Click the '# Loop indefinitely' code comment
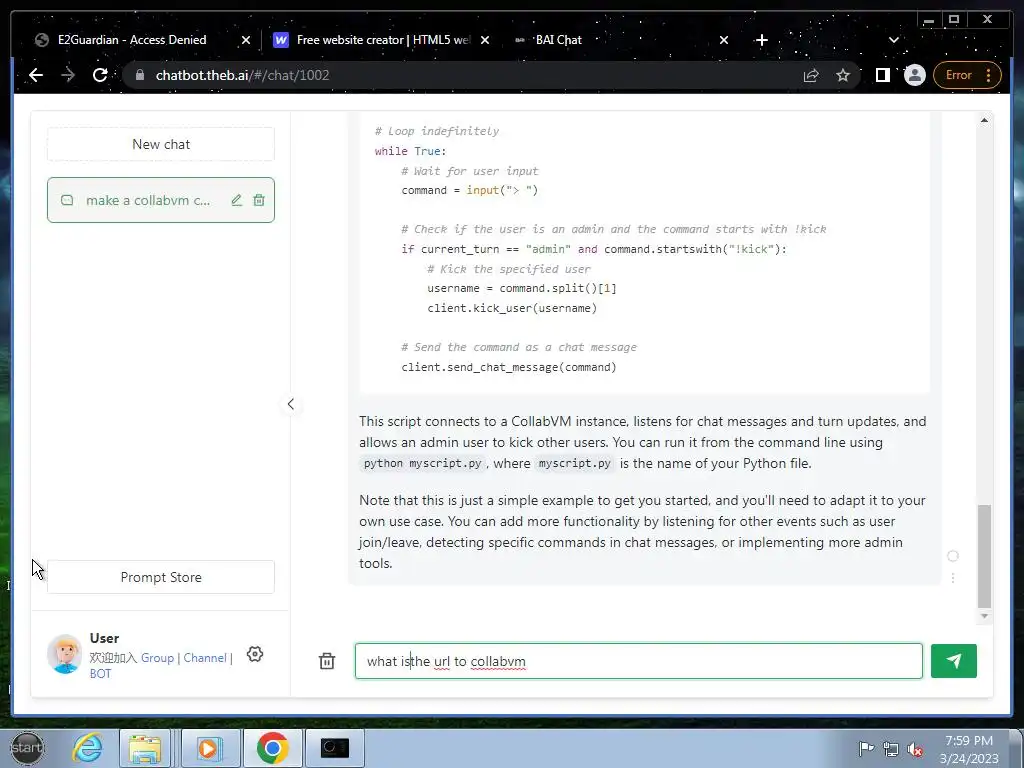Viewport: 1024px width, 768px height. pyautogui.click(x=437, y=131)
